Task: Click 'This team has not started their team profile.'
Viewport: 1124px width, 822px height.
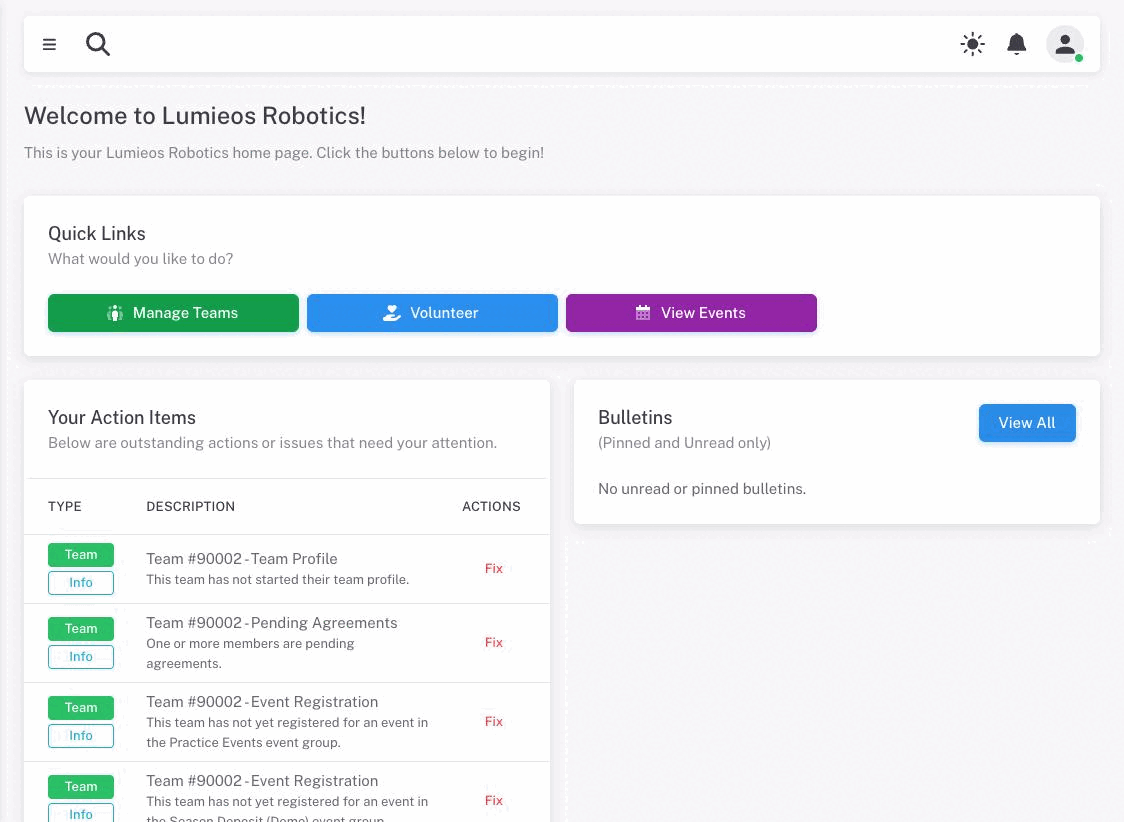Action: pyautogui.click(x=277, y=580)
